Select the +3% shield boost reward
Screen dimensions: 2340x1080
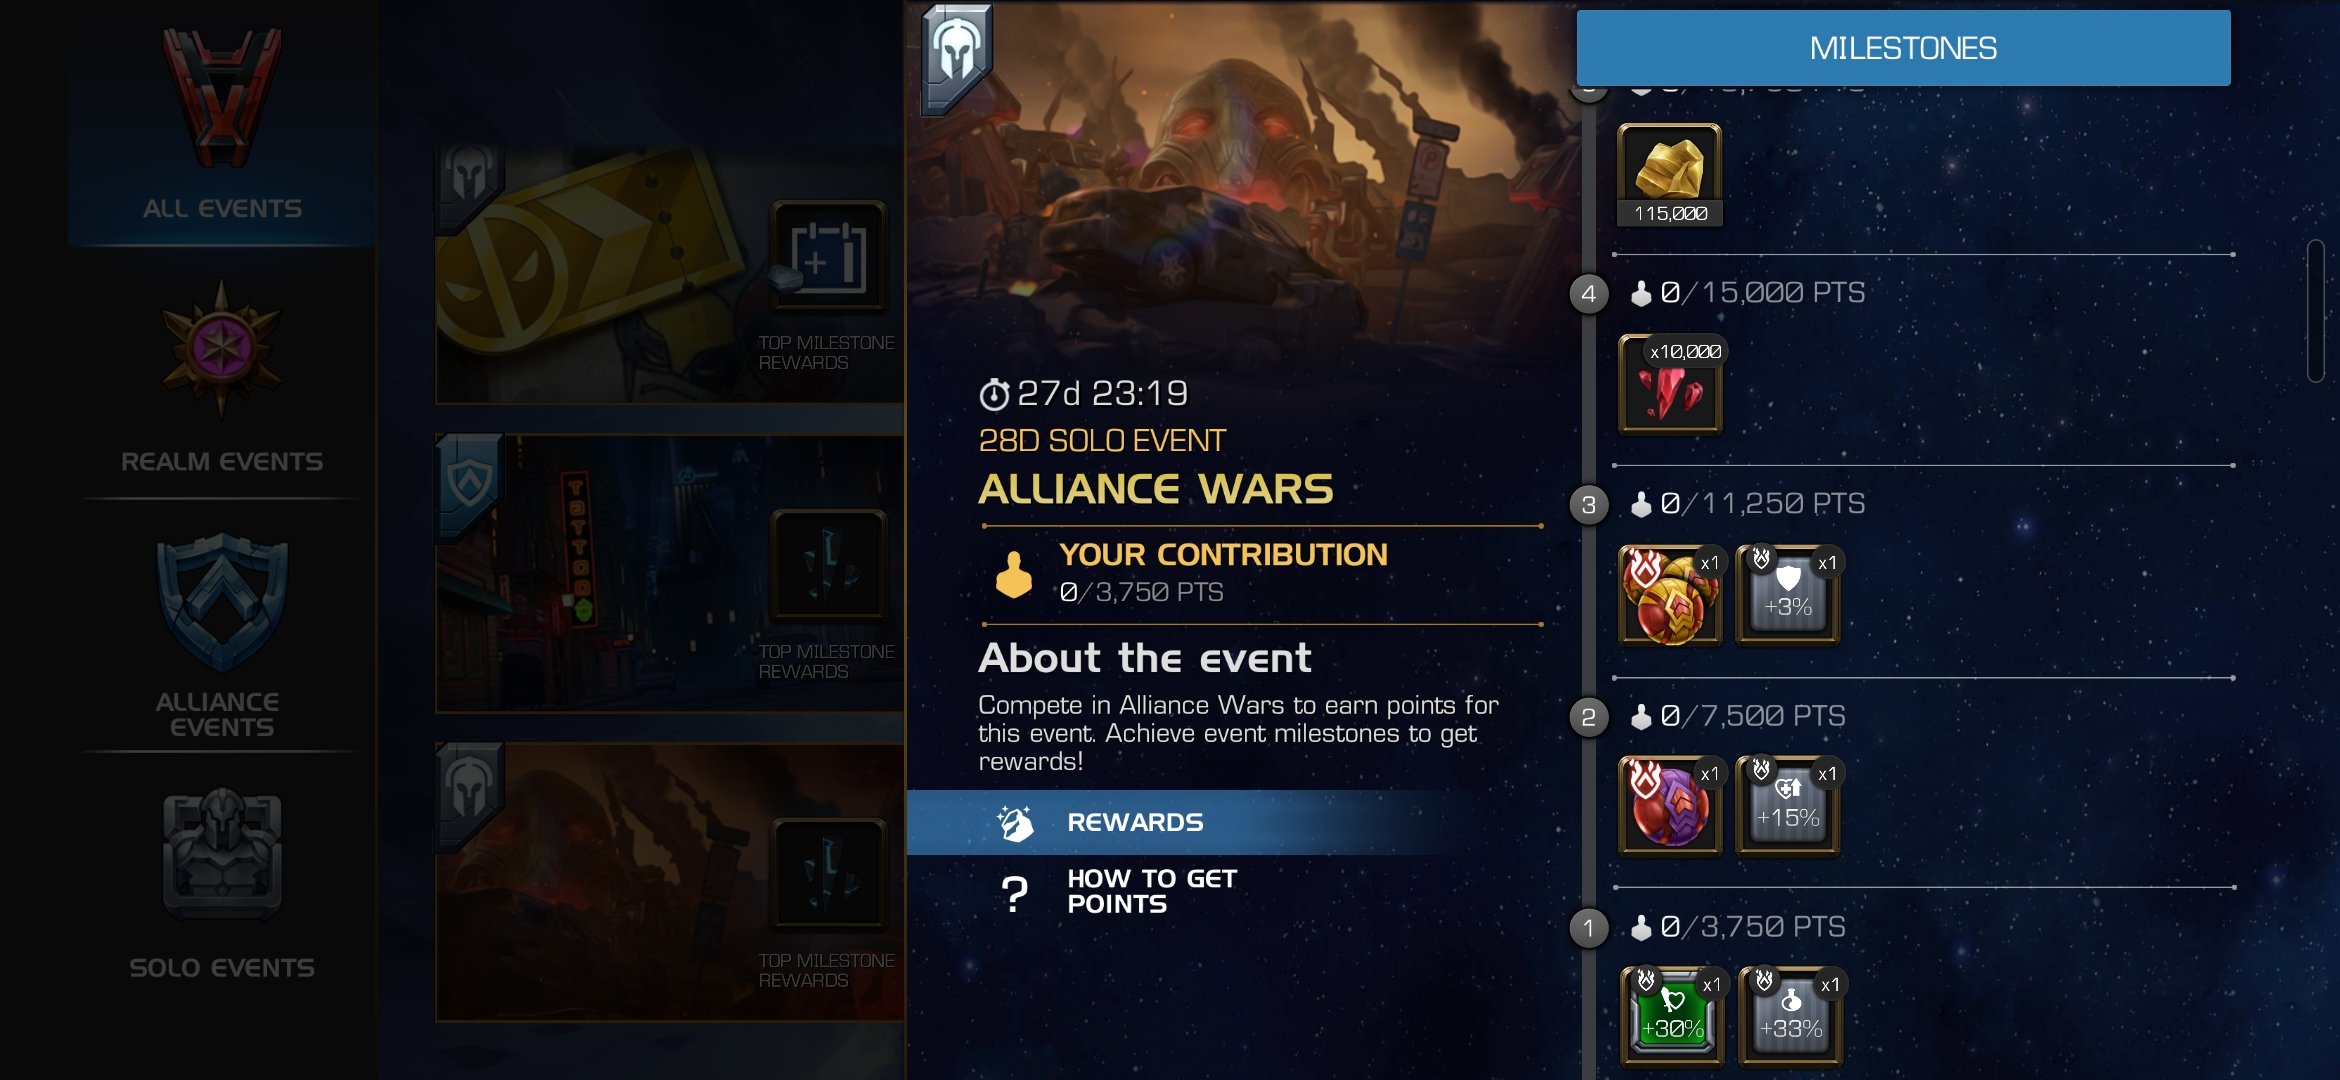coord(1788,596)
